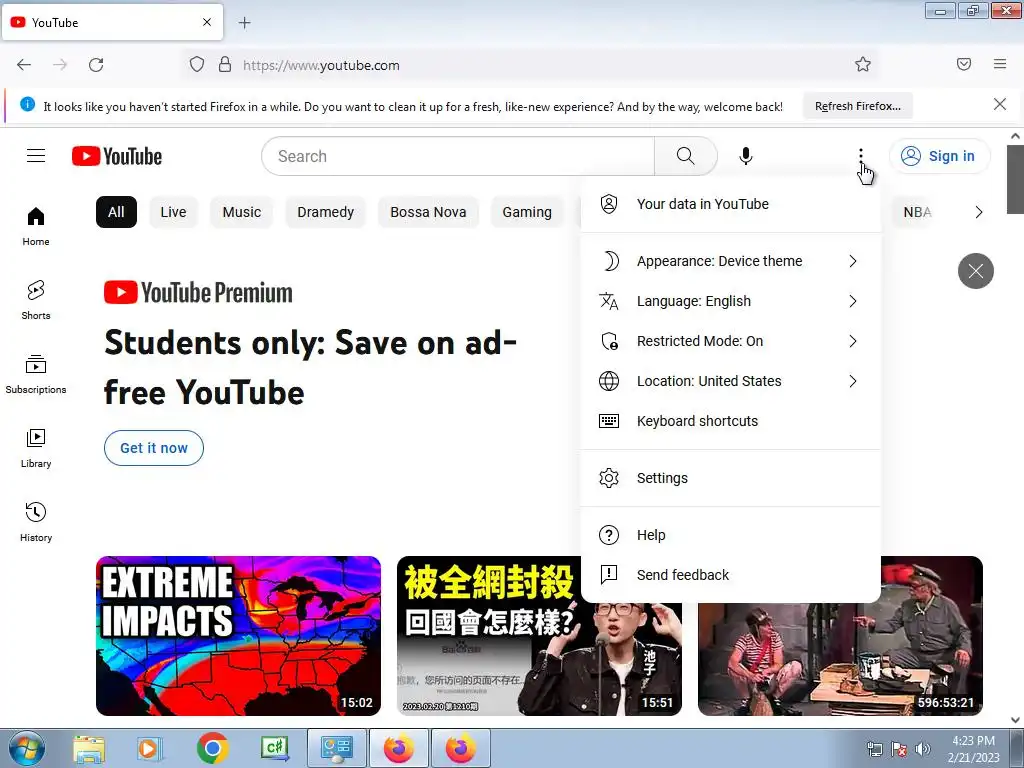
Task: Open Your data in YouTube
Action: click(730, 204)
